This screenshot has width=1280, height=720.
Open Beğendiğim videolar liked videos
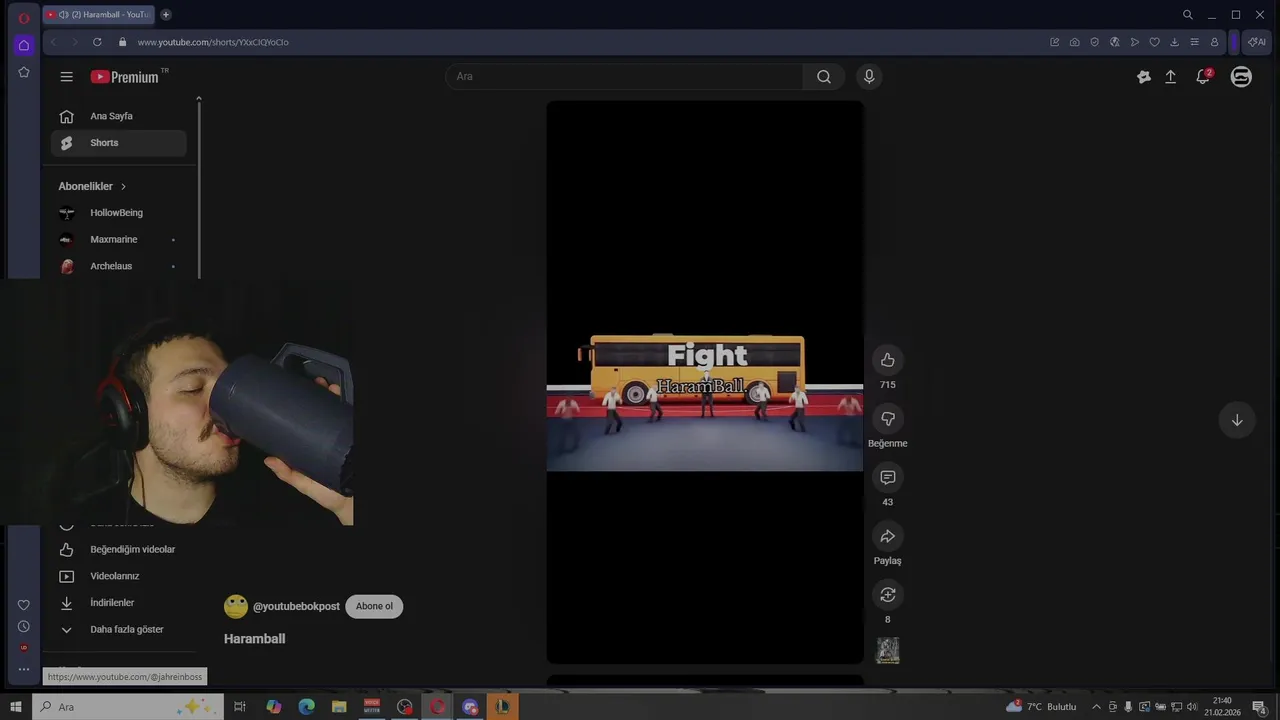pyautogui.click(x=119, y=550)
